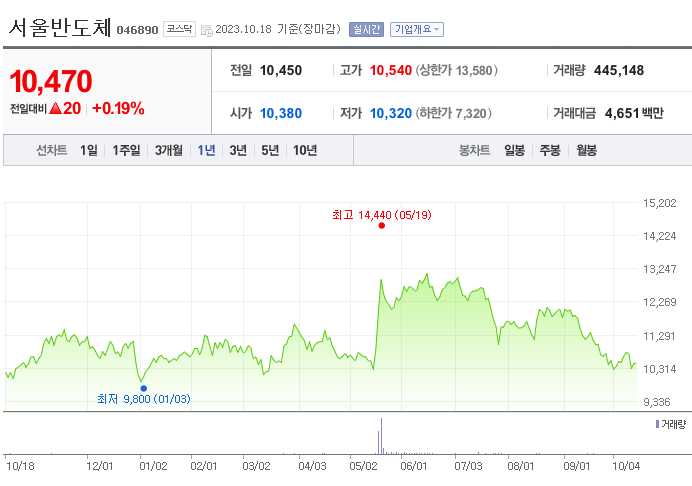The image size is (692, 486).
Task: Click the blue 최저 9,800 low marker dot
Action: [x=144, y=388]
